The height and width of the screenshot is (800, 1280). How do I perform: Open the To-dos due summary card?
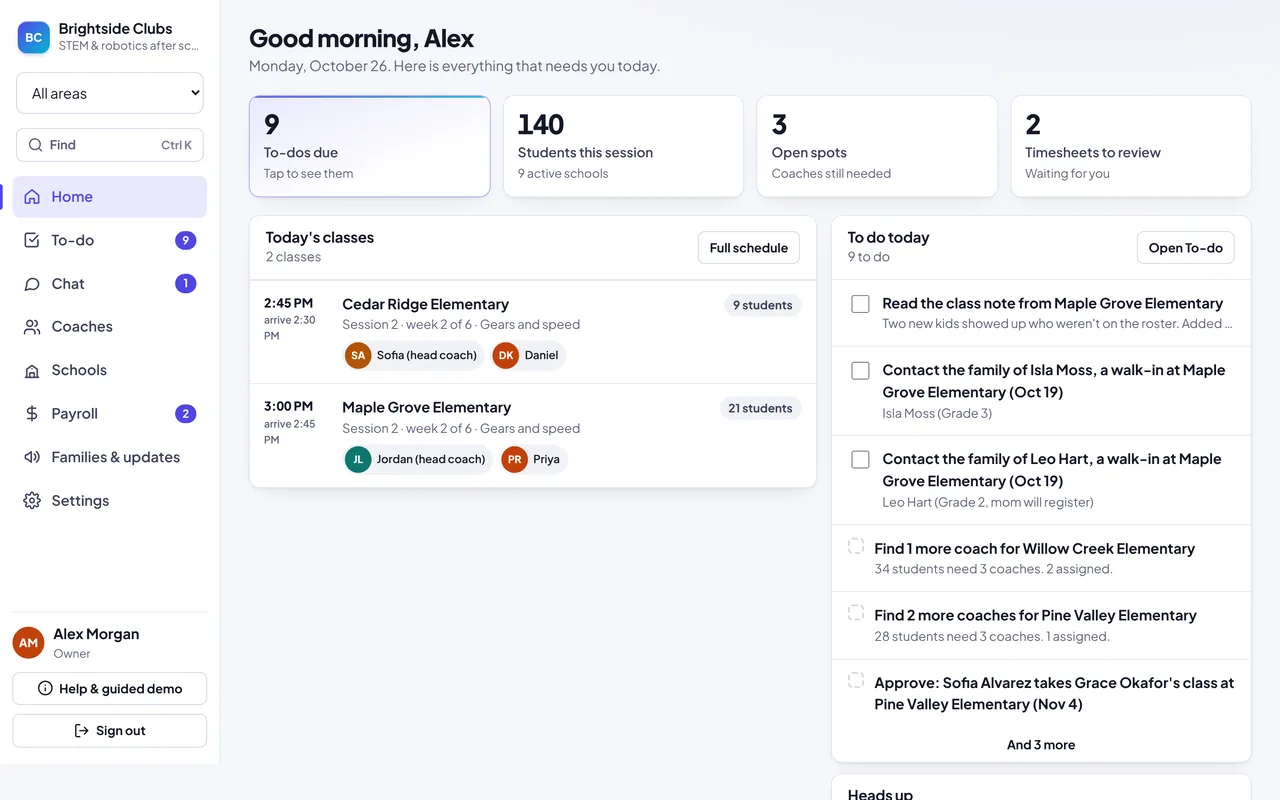pyautogui.click(x=370, y=146)
